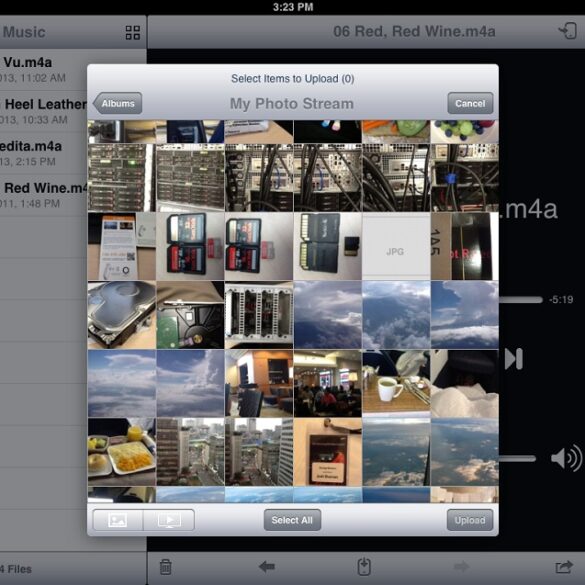
Task: Go back to Albums list
Action: (118, 103)
